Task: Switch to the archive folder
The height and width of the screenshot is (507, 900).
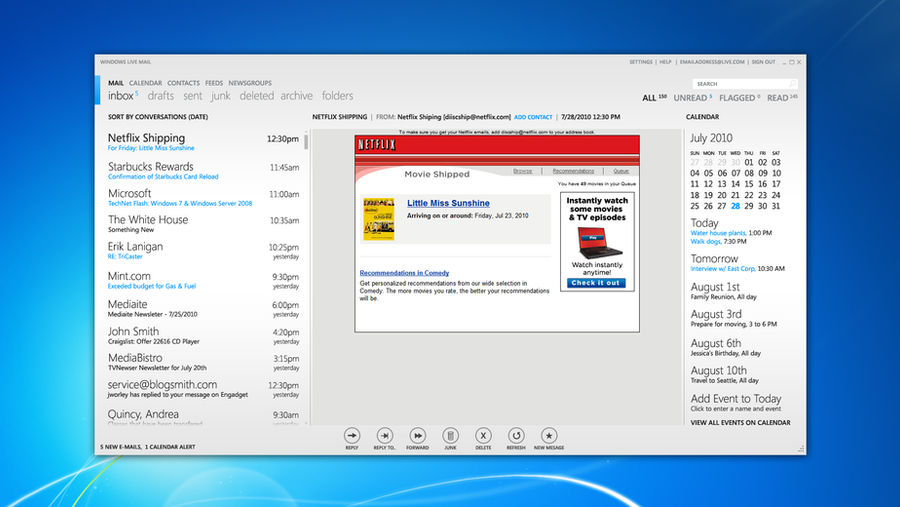Action: tap(297, 96)
